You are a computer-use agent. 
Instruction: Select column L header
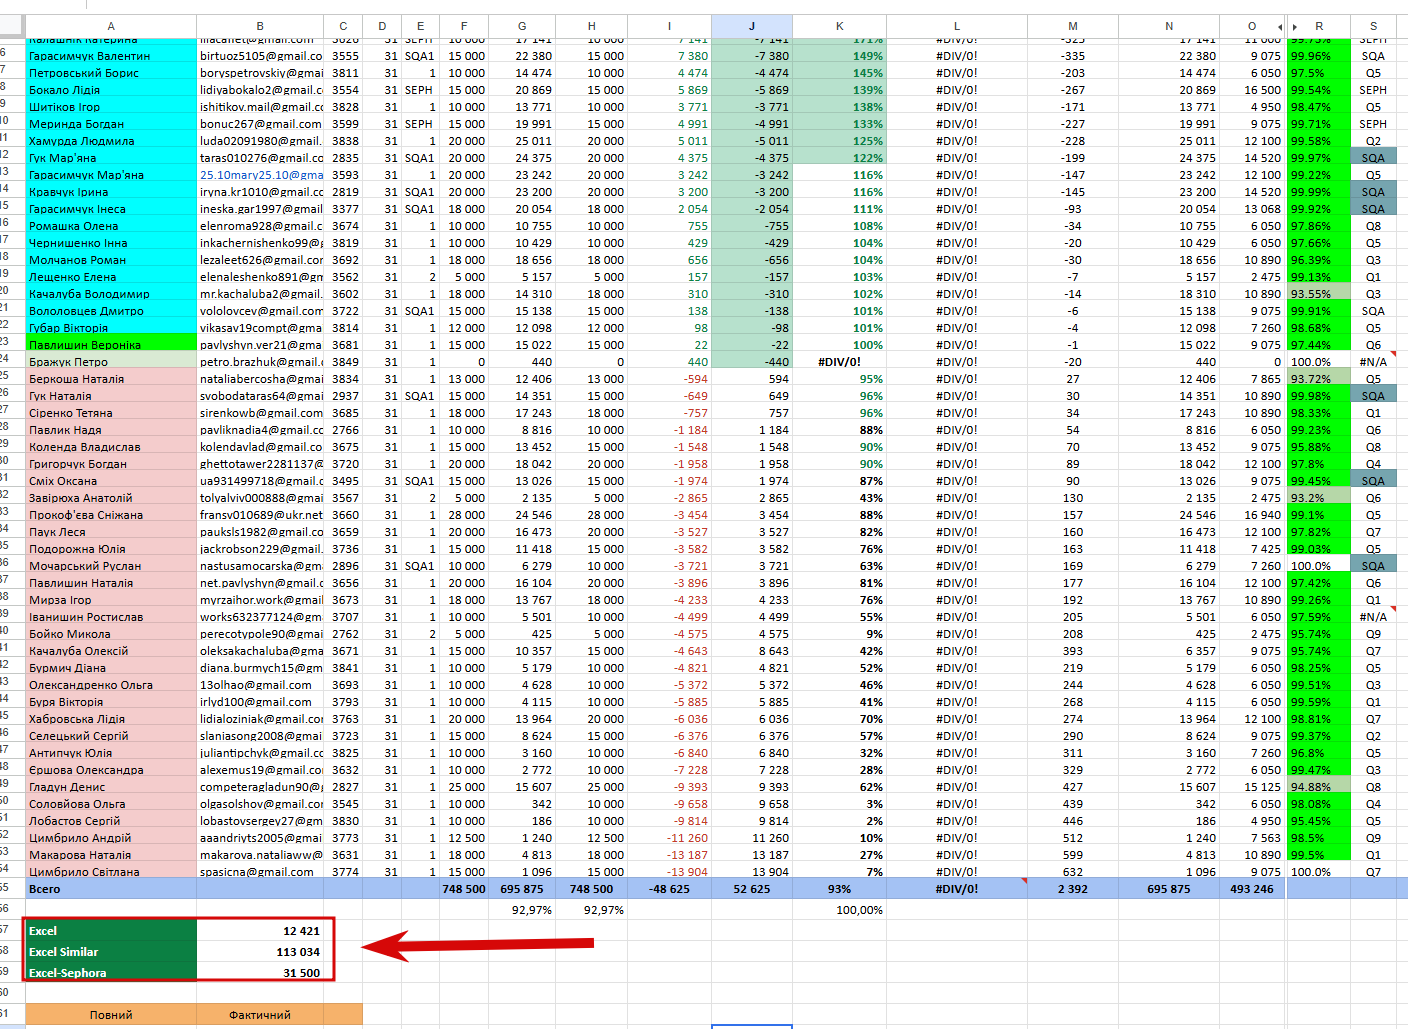tap(957, 26)
